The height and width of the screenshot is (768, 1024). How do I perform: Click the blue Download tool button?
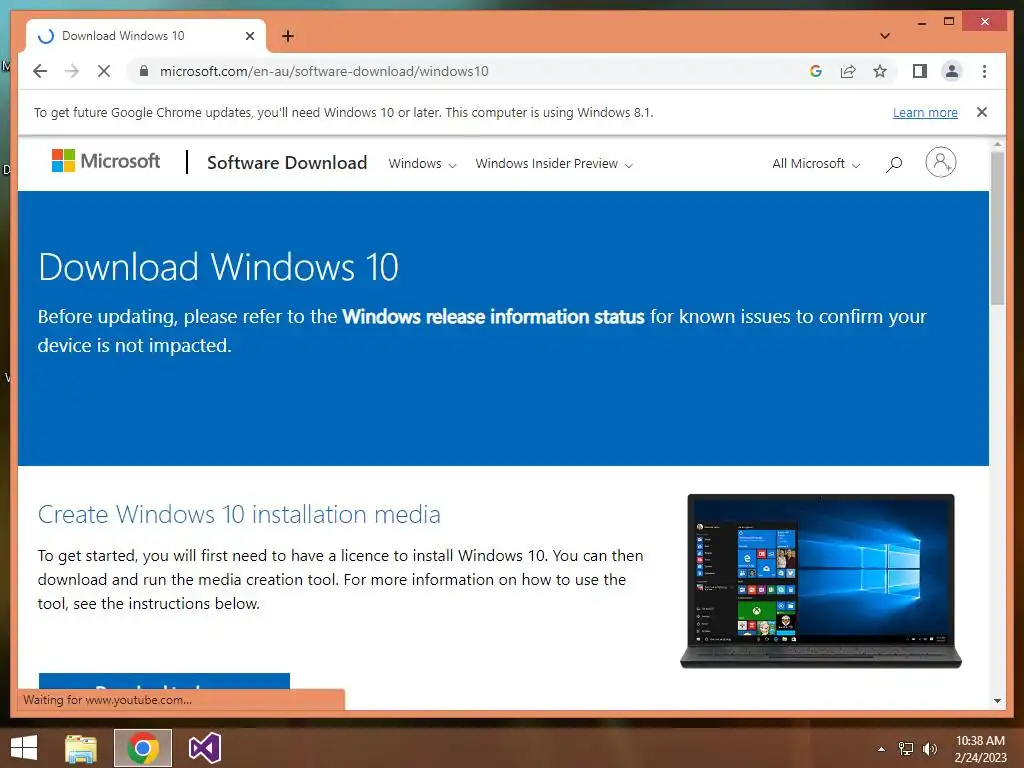(x=164, y=681)
